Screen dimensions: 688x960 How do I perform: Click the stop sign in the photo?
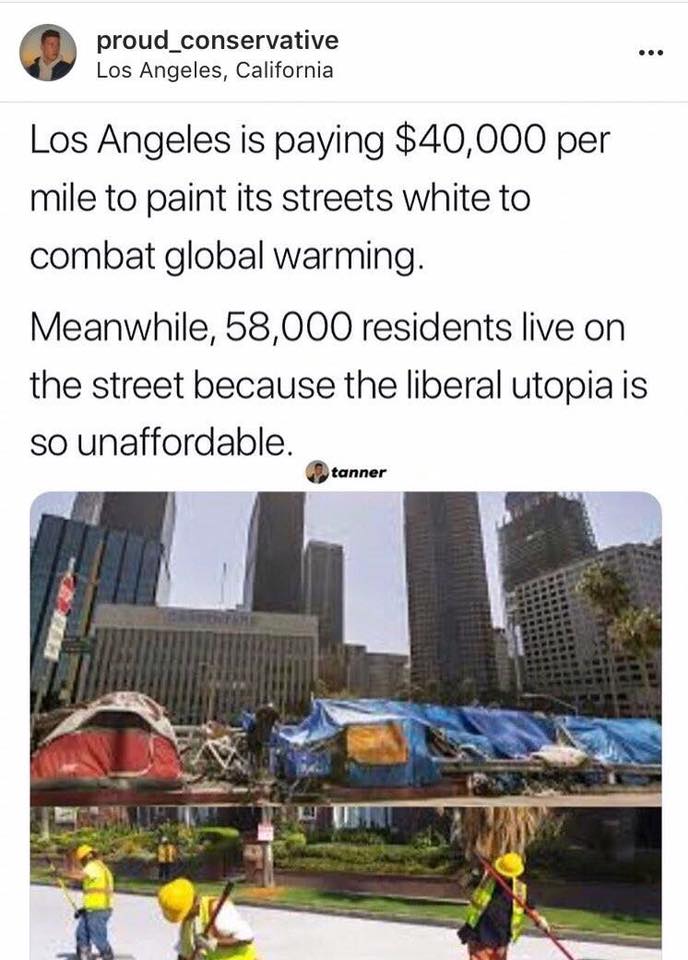tap(65, 594)
